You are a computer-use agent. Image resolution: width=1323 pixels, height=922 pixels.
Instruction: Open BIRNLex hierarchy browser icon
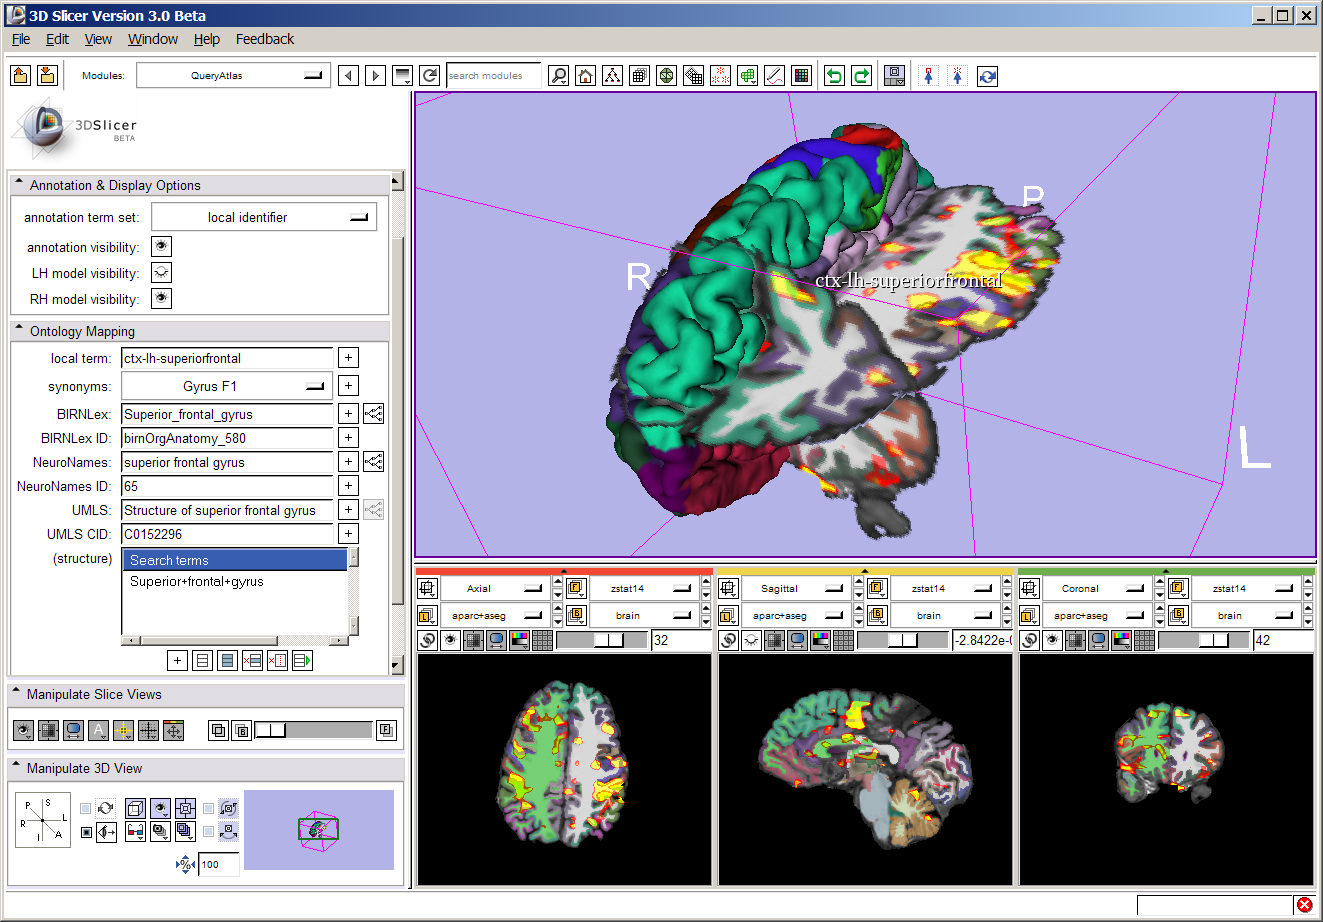[x=373, y=414]
